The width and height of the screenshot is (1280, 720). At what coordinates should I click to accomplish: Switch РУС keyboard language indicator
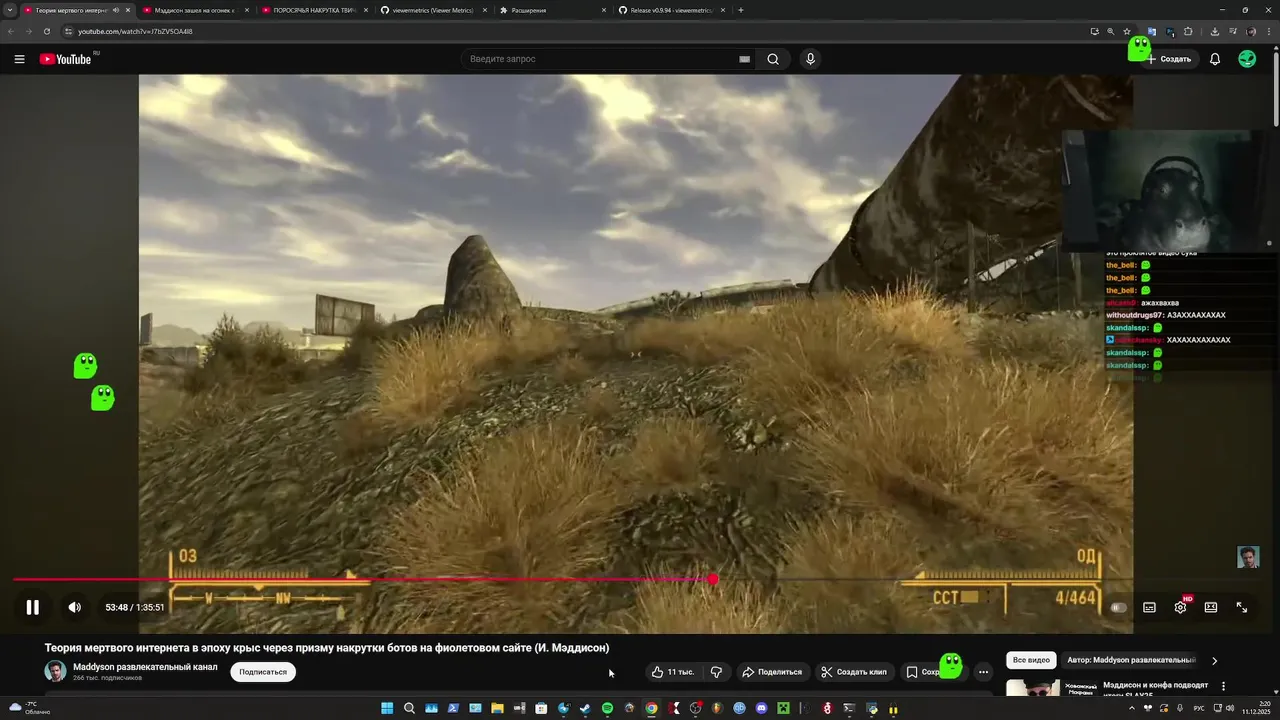[x=1199, y=708]
